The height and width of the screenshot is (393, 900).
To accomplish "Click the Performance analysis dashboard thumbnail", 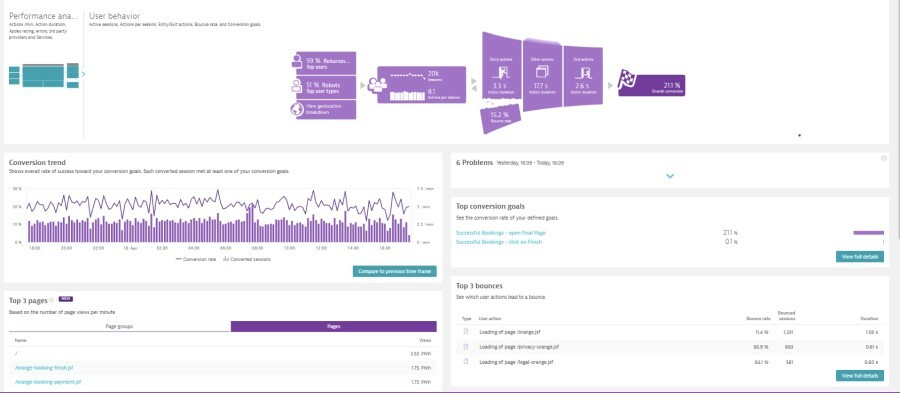I will (x=44, y=75).
